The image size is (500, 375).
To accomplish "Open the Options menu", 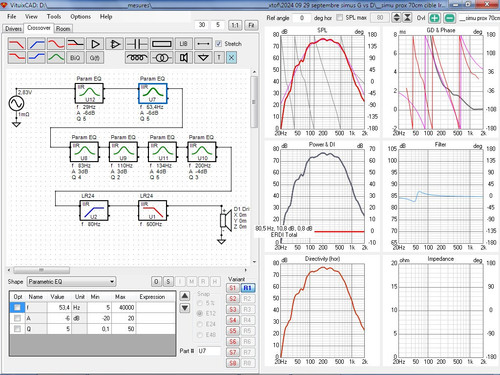I will point(80,16).
